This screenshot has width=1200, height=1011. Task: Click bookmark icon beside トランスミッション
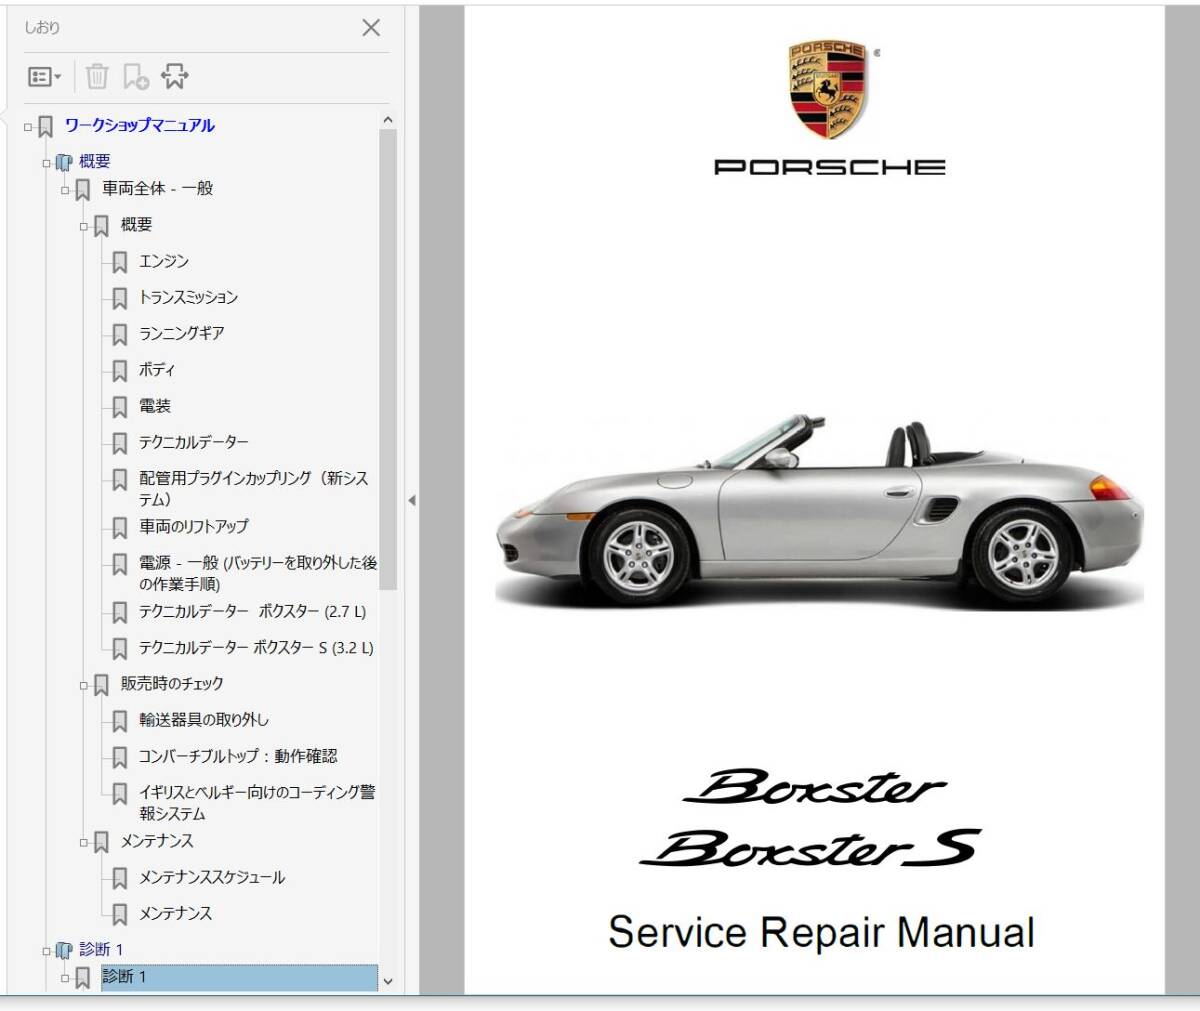click(120, 299)
